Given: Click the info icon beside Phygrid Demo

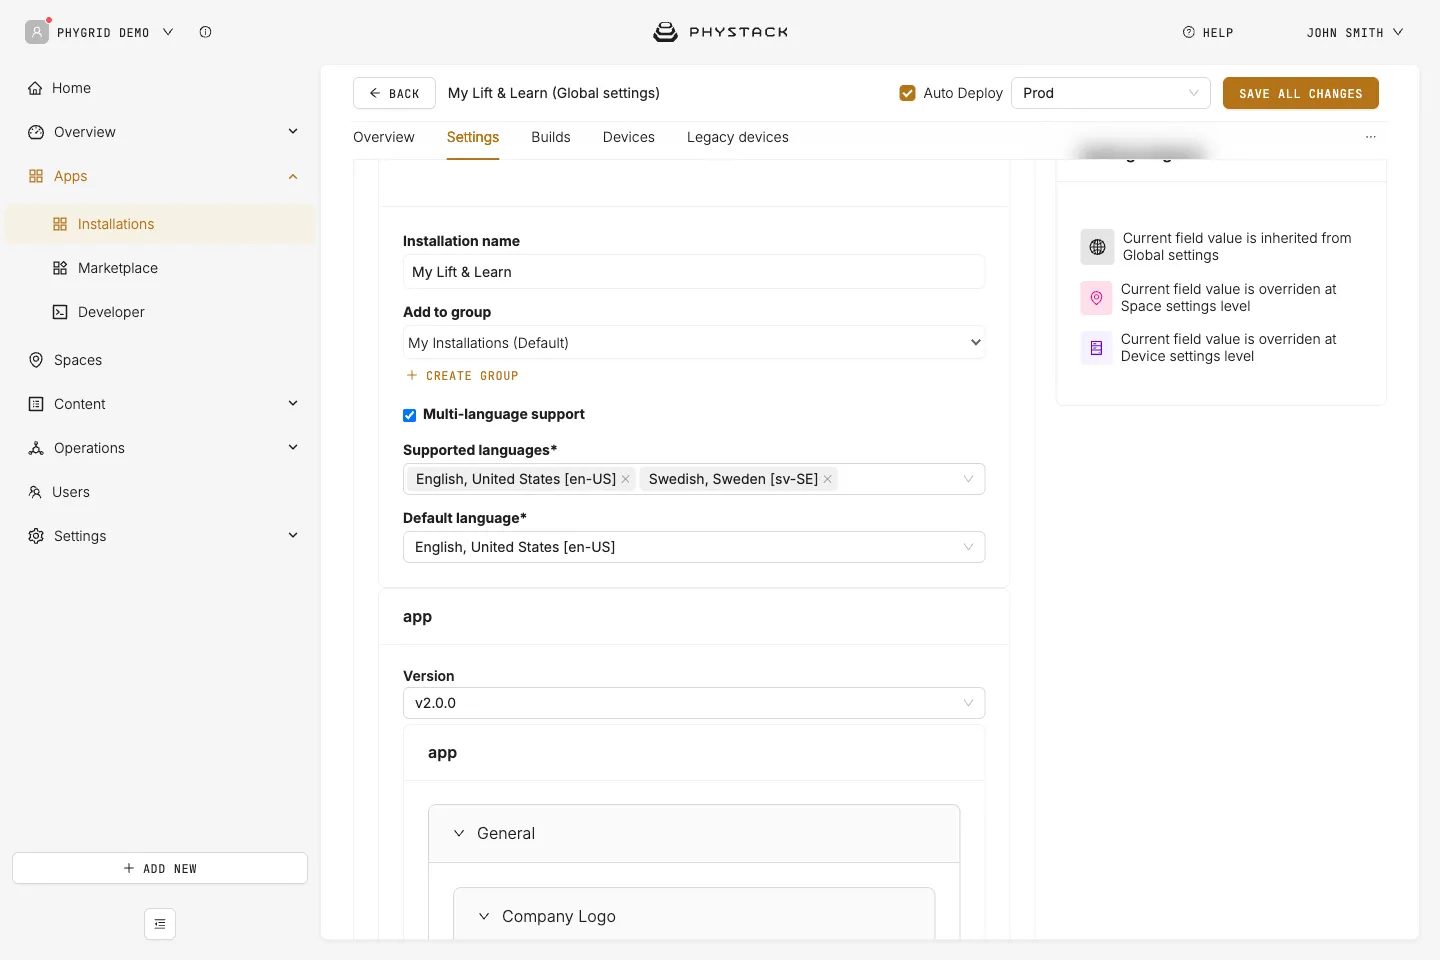Looking at the screenshot, I should pos(205,32).
